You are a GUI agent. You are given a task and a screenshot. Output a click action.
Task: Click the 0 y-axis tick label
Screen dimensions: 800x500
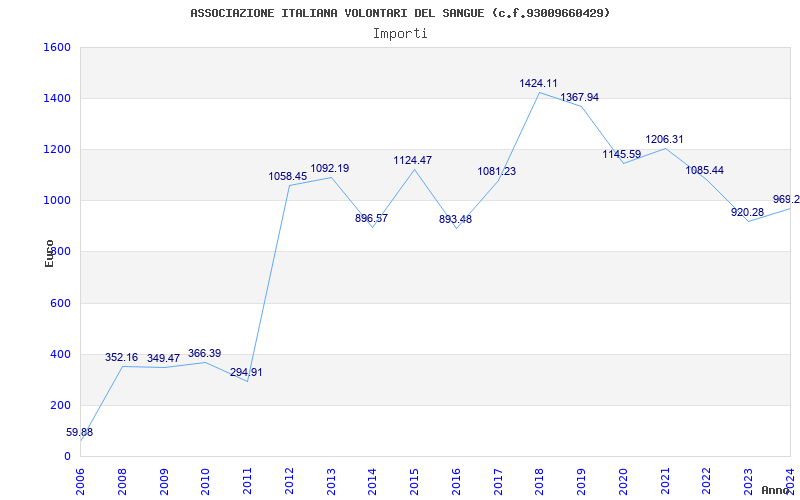pyautogui.click(x=67, y=456)
